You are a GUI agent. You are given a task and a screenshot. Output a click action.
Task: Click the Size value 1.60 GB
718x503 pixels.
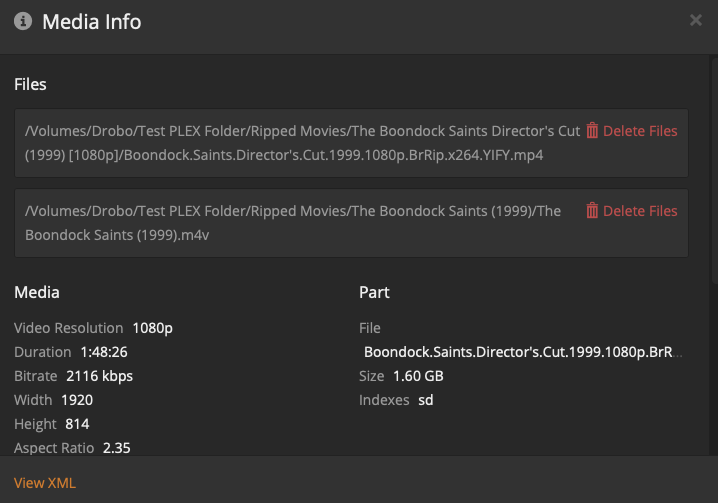[416, 376]
